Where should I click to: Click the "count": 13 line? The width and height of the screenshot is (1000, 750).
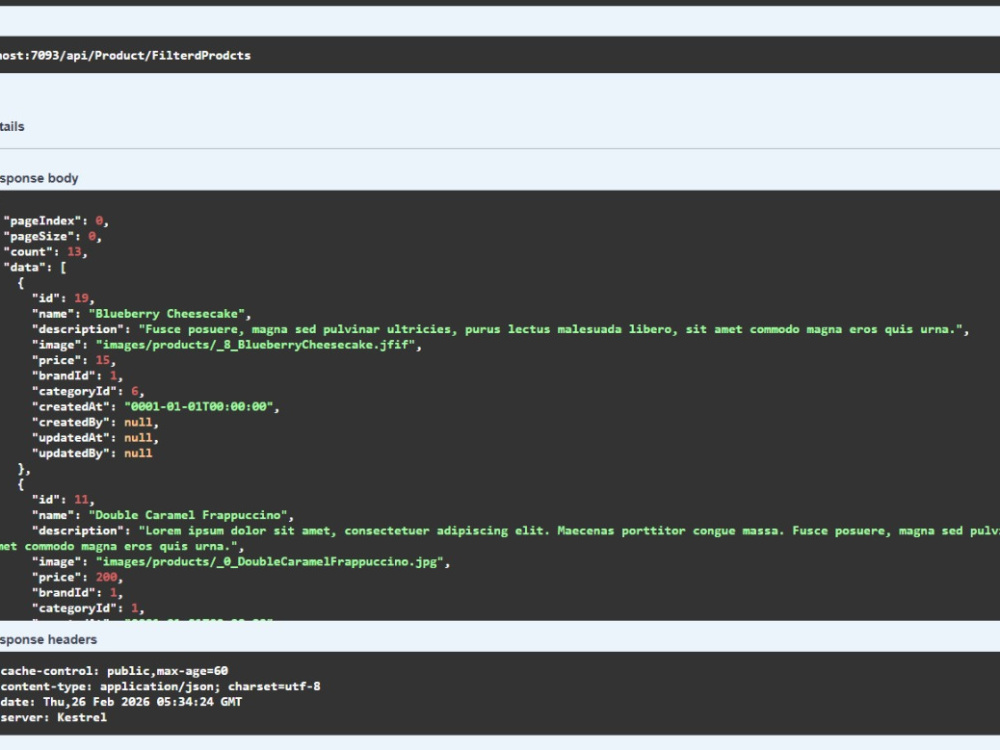click(45, 252)
